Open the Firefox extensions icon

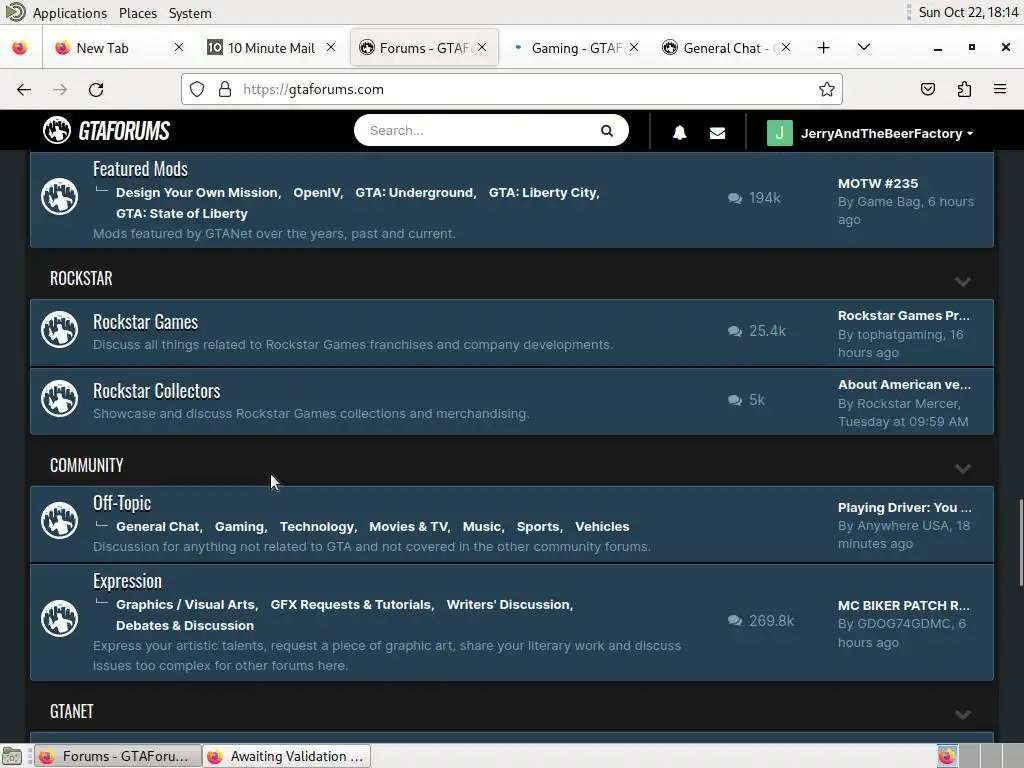964,89
